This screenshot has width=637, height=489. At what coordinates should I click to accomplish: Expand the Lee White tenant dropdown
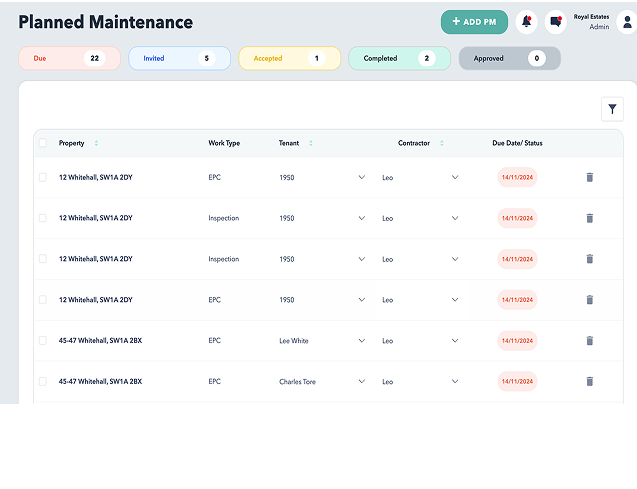click(x=362, y=340)
